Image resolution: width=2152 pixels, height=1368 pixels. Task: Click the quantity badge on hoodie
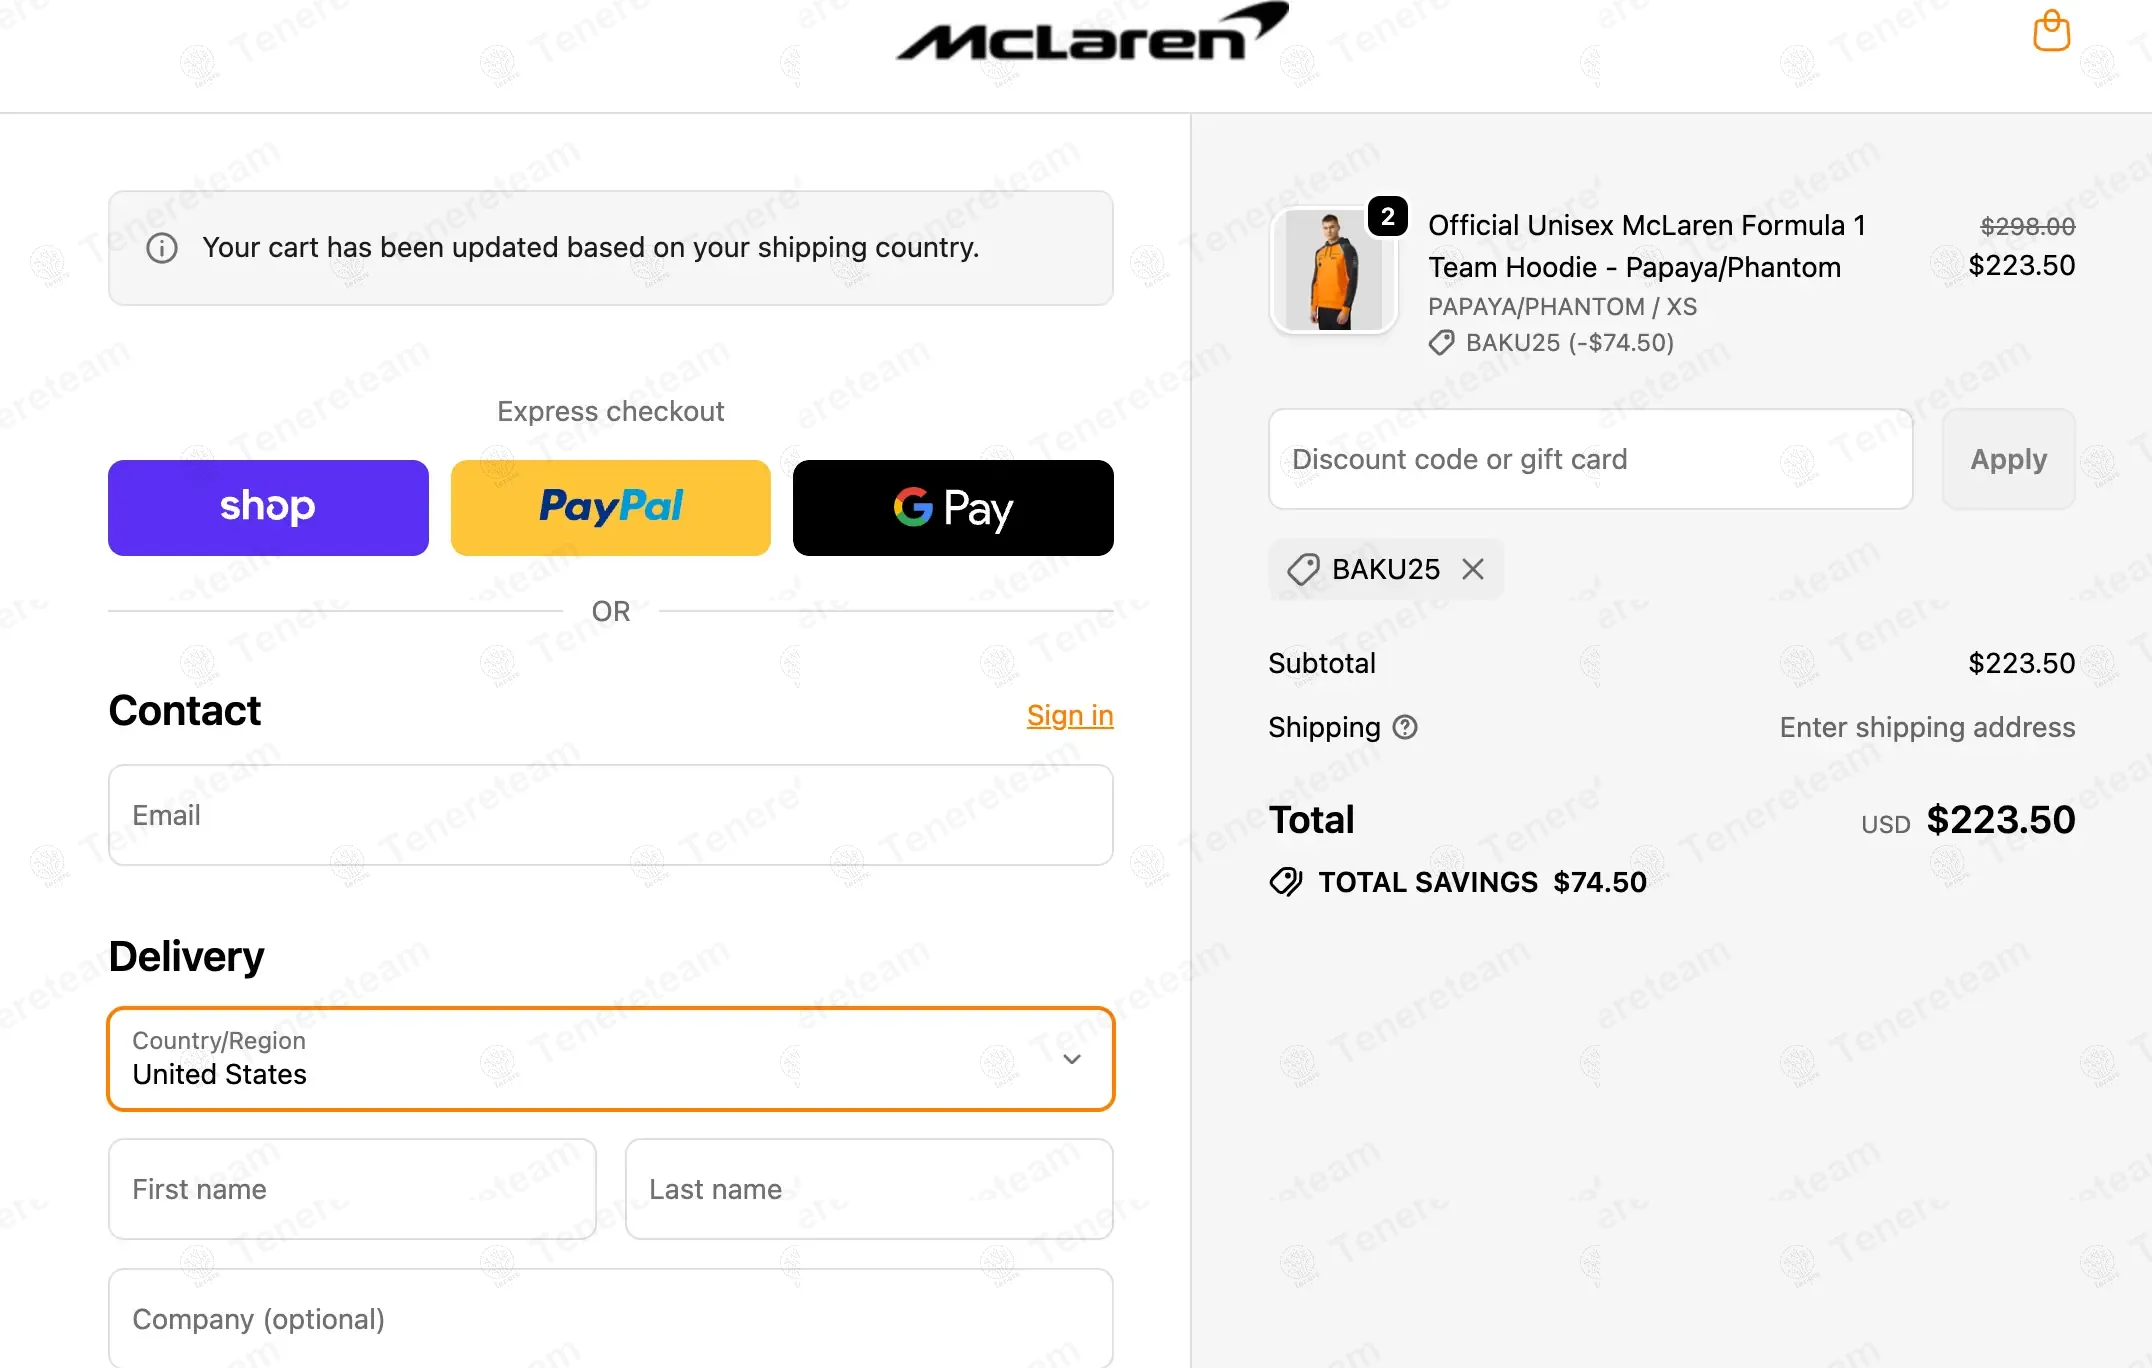[1387, 216]
